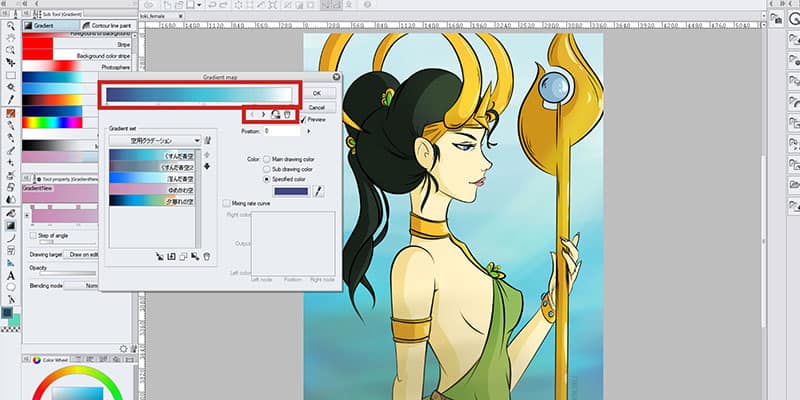This screenshot has height=400, width=800.
Task: Select the Frame border tool
Action: coord(10,251)
